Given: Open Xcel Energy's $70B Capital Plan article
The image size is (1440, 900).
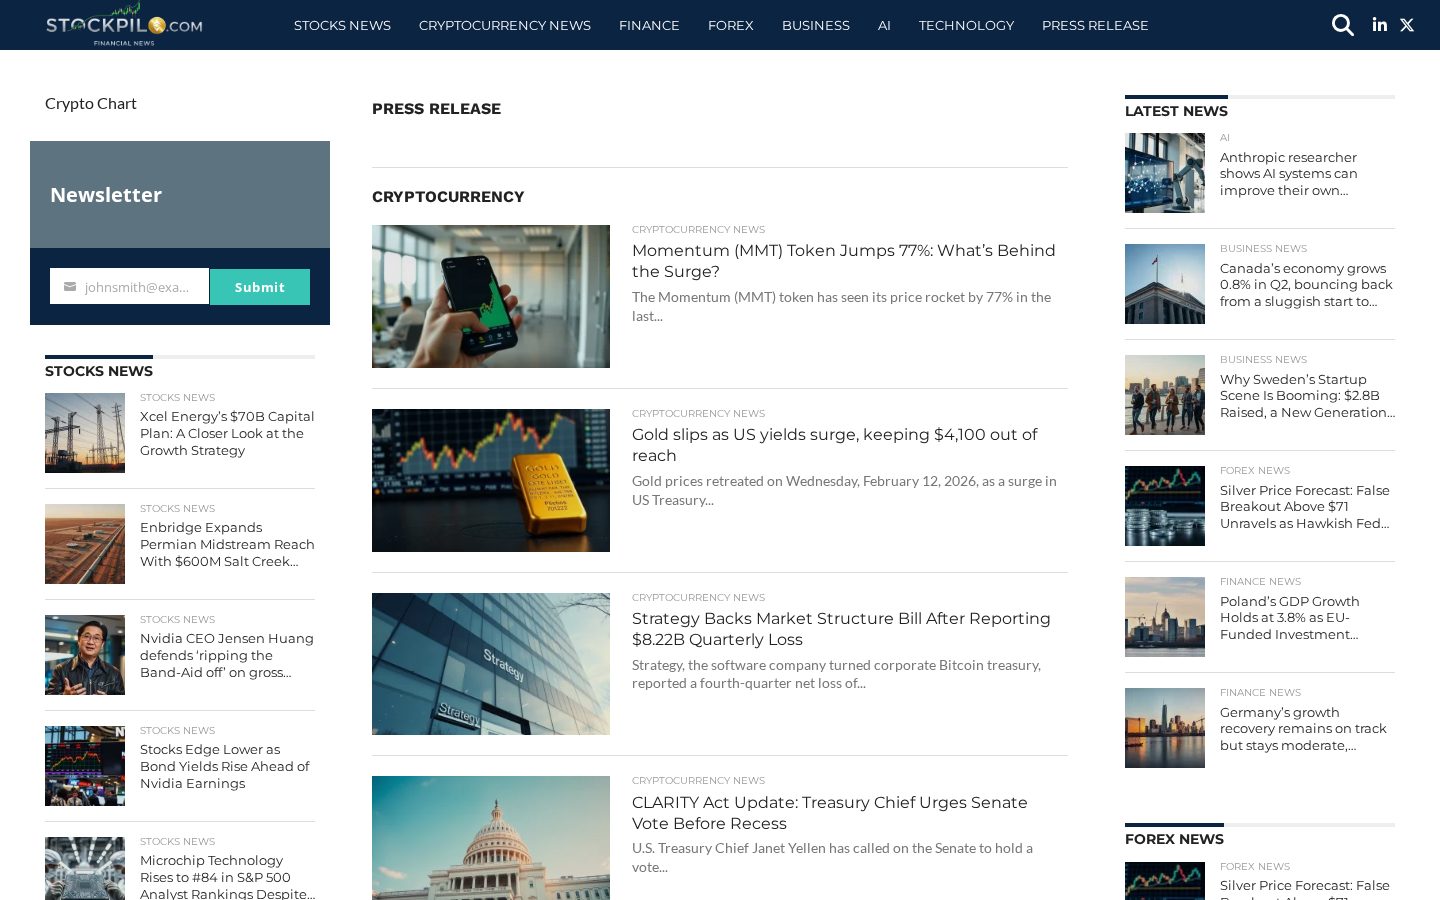Looking at the screenshot, I should point(227,433).
